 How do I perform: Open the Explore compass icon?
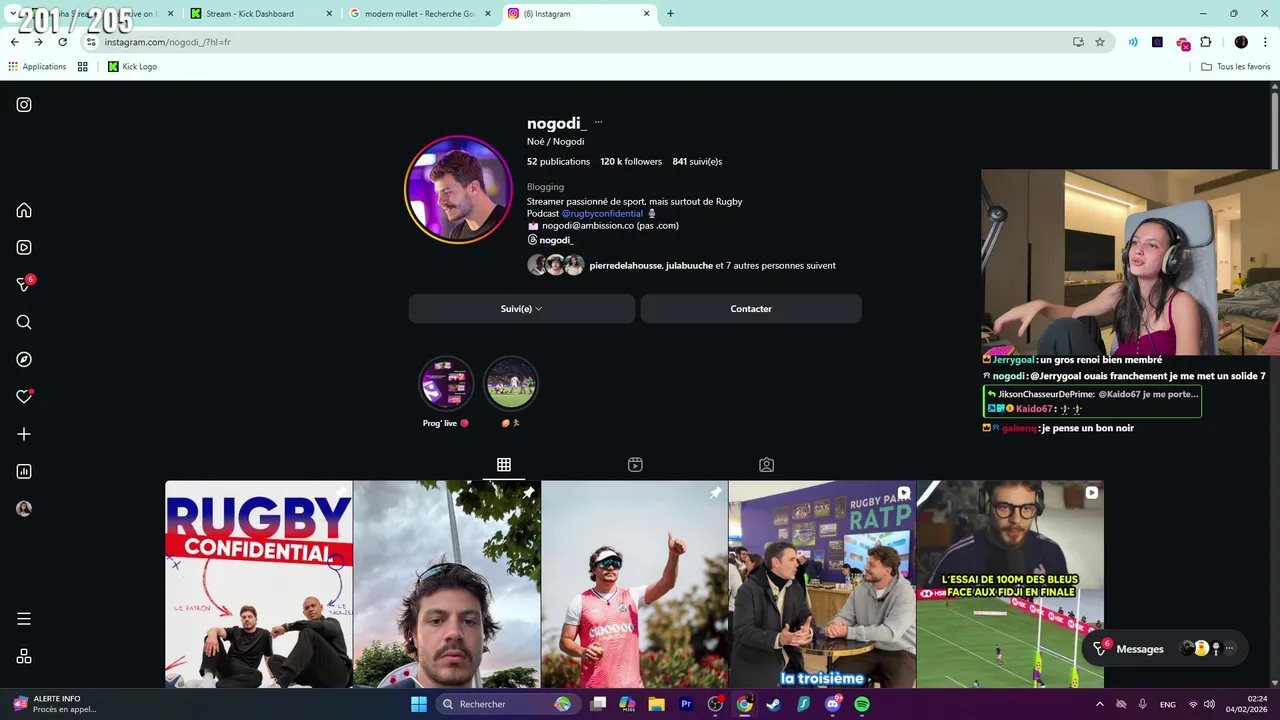24,359
